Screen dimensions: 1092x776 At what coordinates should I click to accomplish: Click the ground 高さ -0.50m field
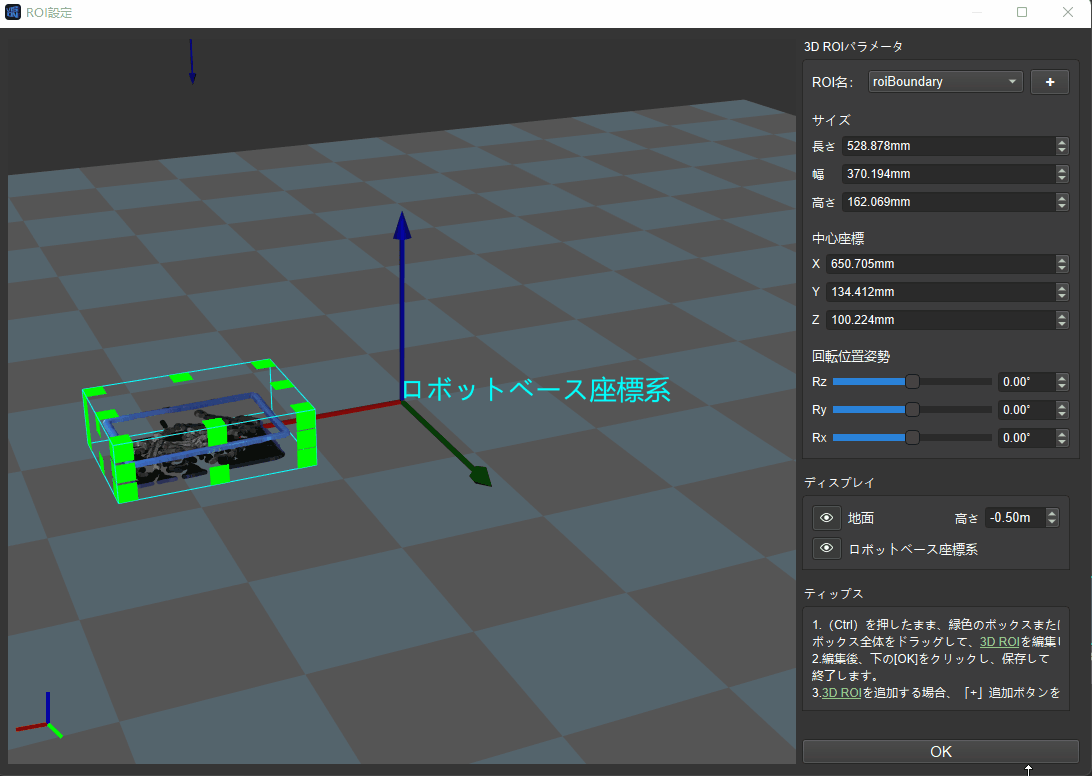click(1015, 518)
